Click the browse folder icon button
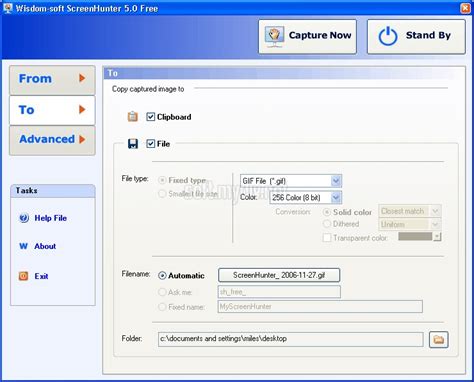The width and height of the screenshot is (474, 382). [439, 340]
